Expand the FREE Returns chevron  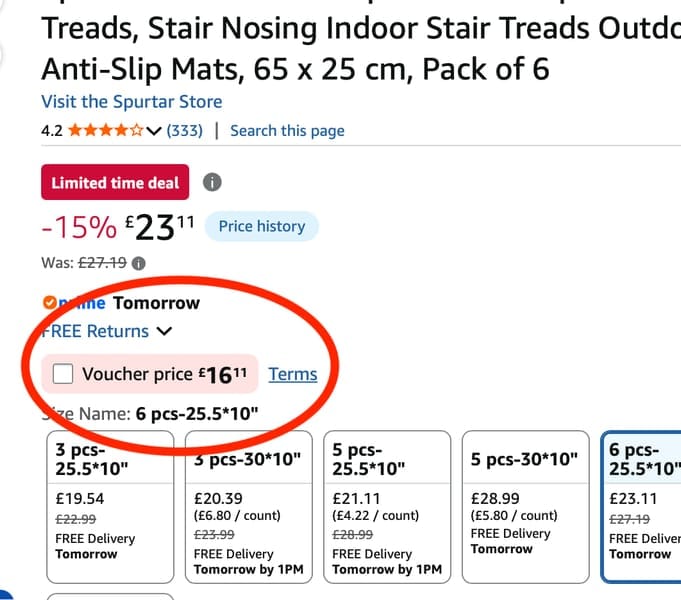164,331
